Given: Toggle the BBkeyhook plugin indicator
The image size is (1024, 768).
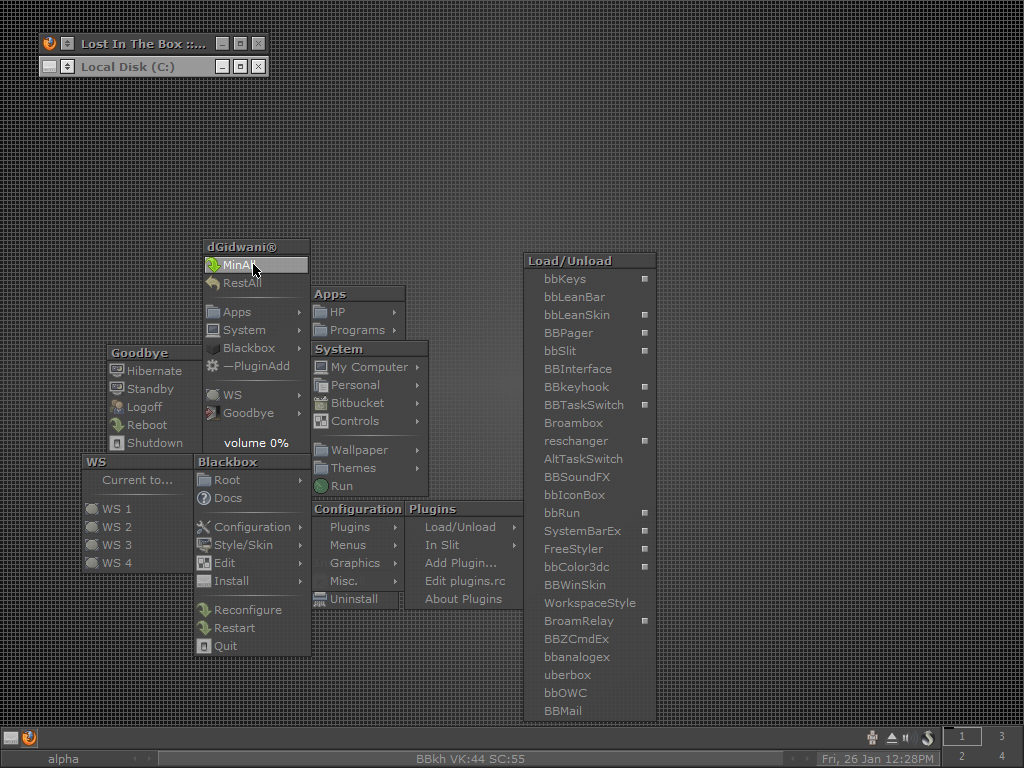Looking at the screenshot, I should tap(645, 387).
